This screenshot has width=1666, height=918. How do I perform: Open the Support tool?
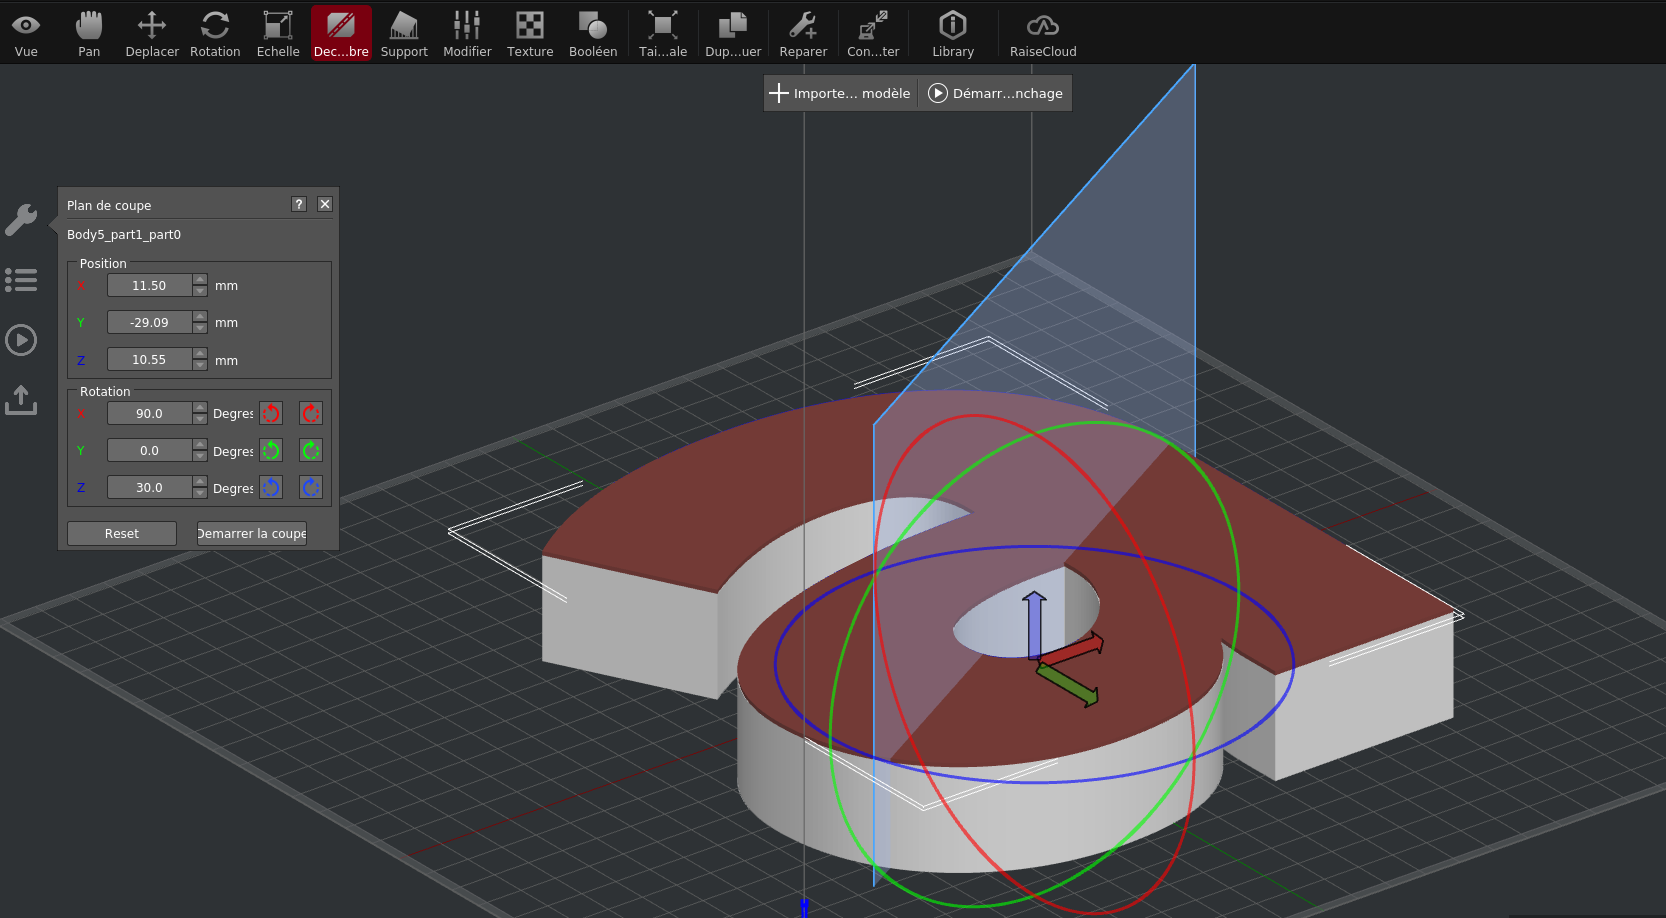pyautogui.click(x=404, y=34)
